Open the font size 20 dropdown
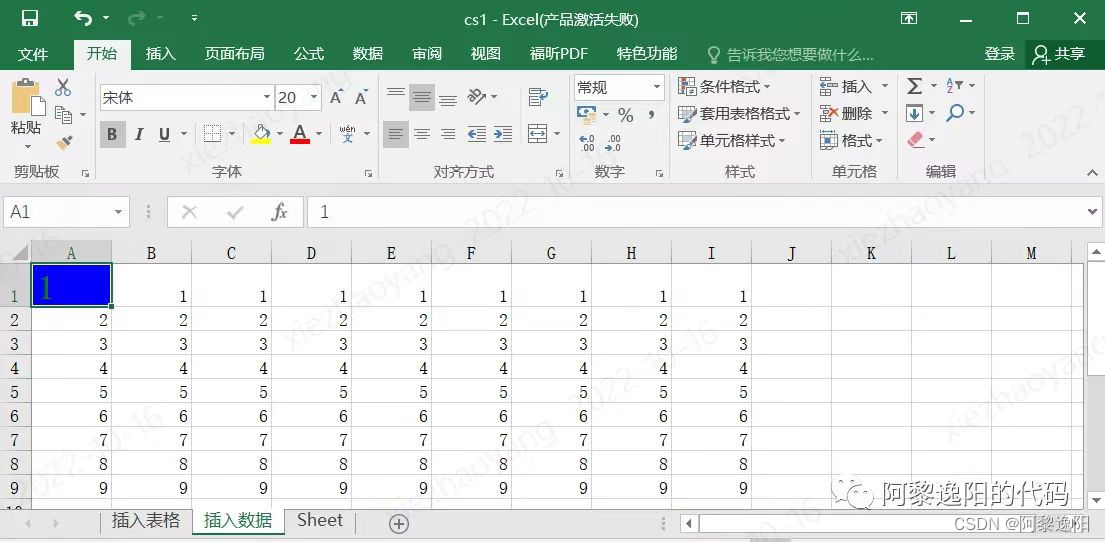This screenshot has height=542, width=1105. pyautogui.click(x=314, y=97)
